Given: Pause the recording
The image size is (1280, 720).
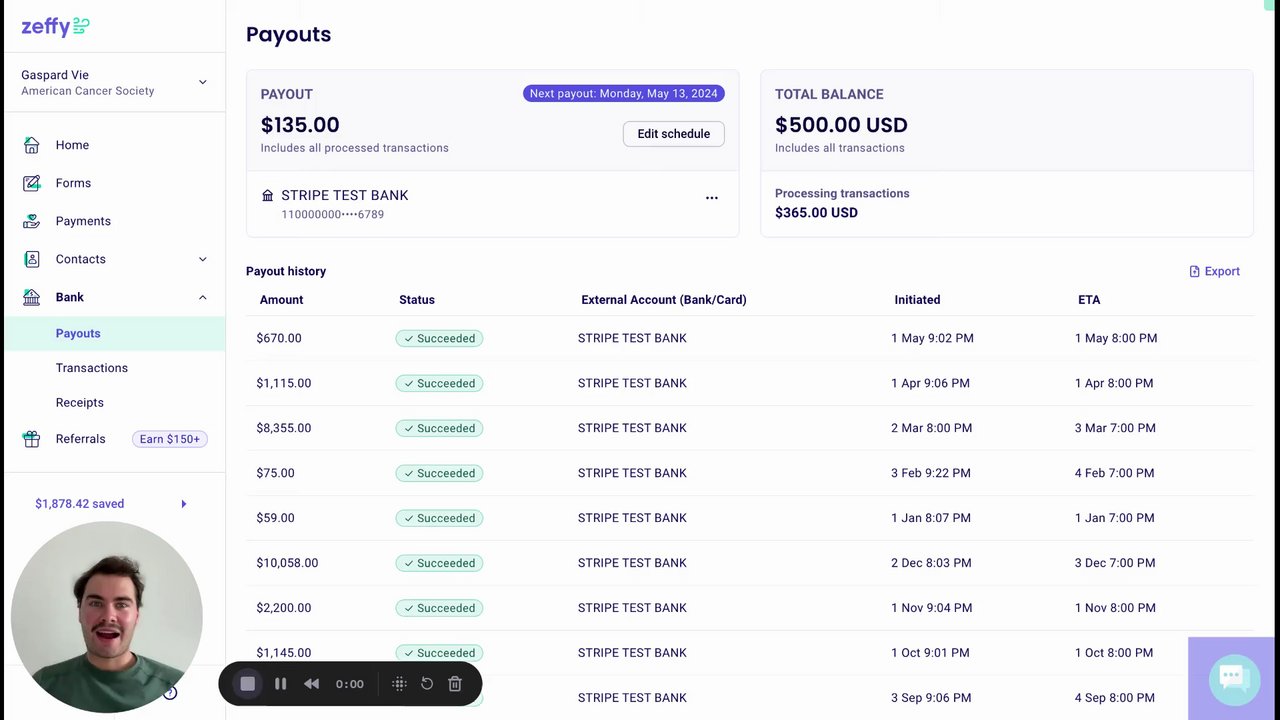Looking at the screenshot, I should coord(281,684).
